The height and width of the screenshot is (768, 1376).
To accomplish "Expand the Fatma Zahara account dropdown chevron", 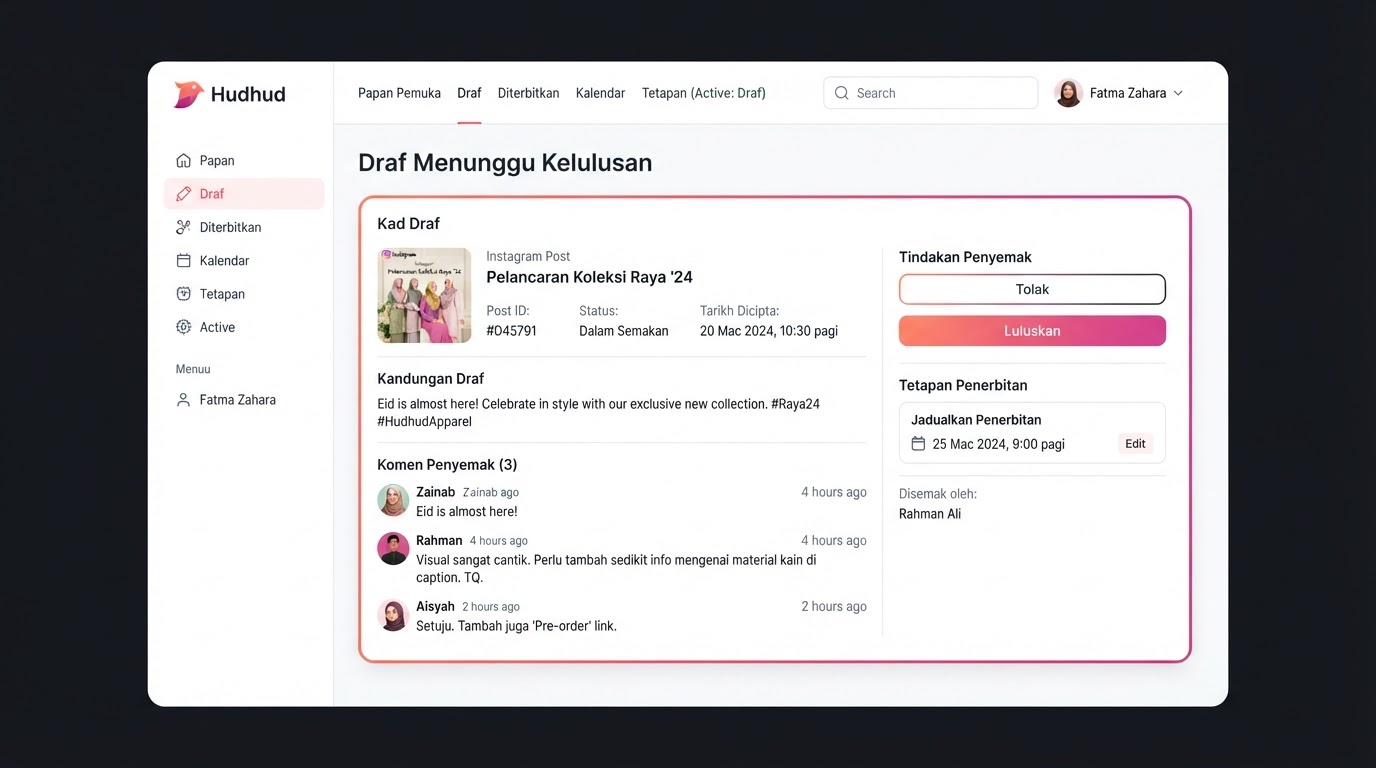I will pyautogui.click(x=1178, y=93).
